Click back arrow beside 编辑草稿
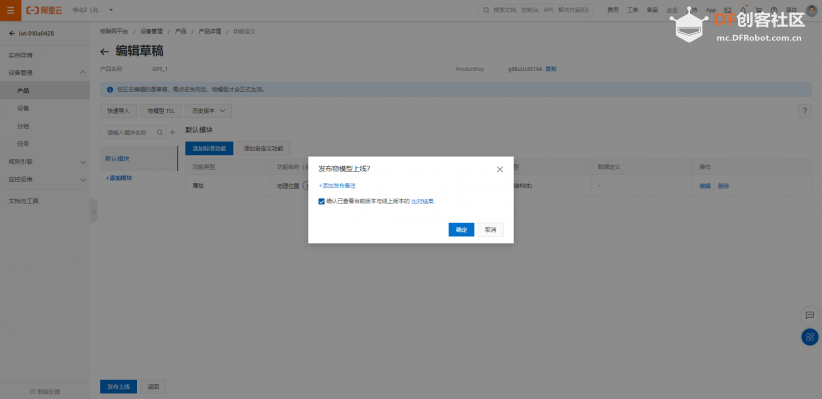The height and width of the screenshot is (399, 822). pos(105,51)
